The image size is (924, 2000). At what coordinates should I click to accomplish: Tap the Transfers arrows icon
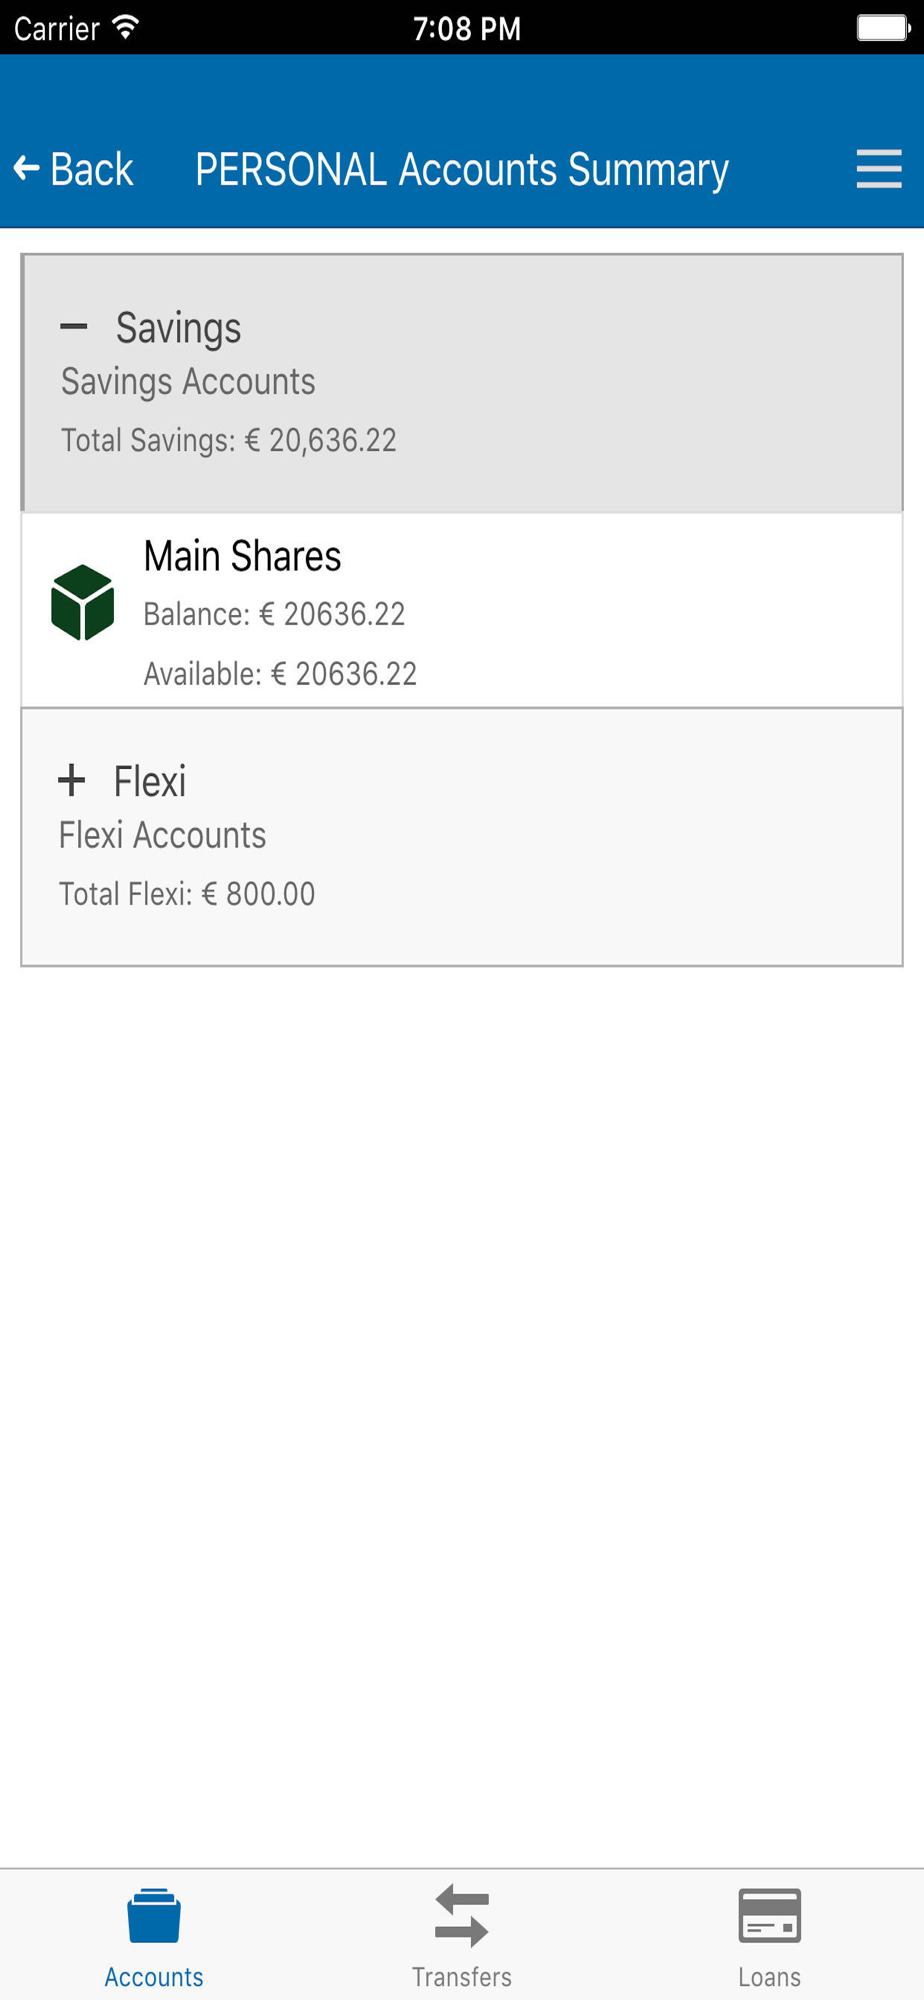(462, 1916)
